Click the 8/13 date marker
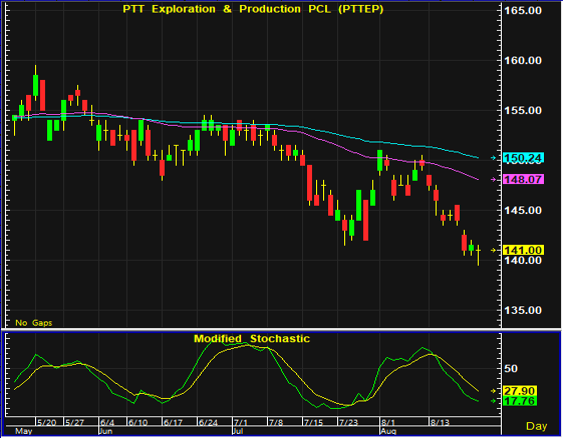 440,422
